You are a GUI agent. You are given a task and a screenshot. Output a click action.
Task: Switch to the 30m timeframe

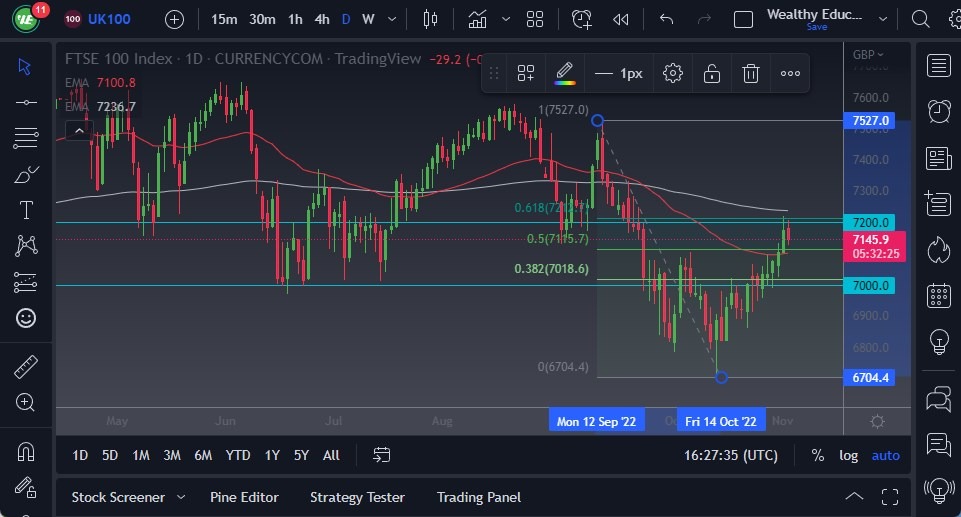click(x=262, y=20)
